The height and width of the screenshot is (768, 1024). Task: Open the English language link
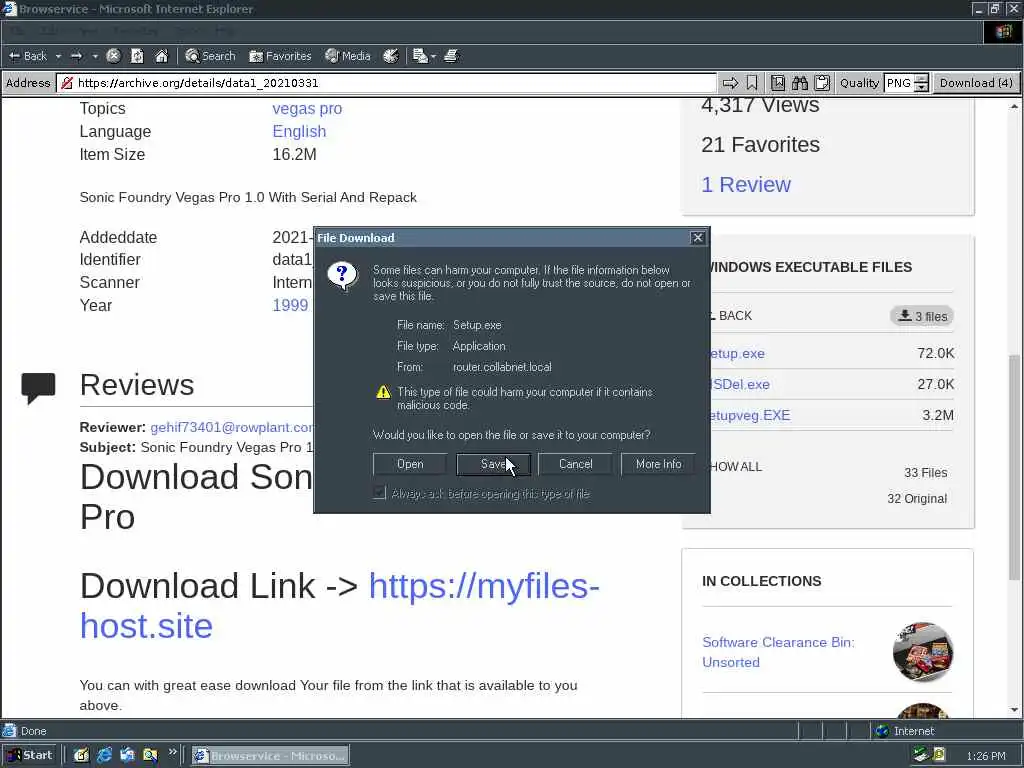coord(299,131)
